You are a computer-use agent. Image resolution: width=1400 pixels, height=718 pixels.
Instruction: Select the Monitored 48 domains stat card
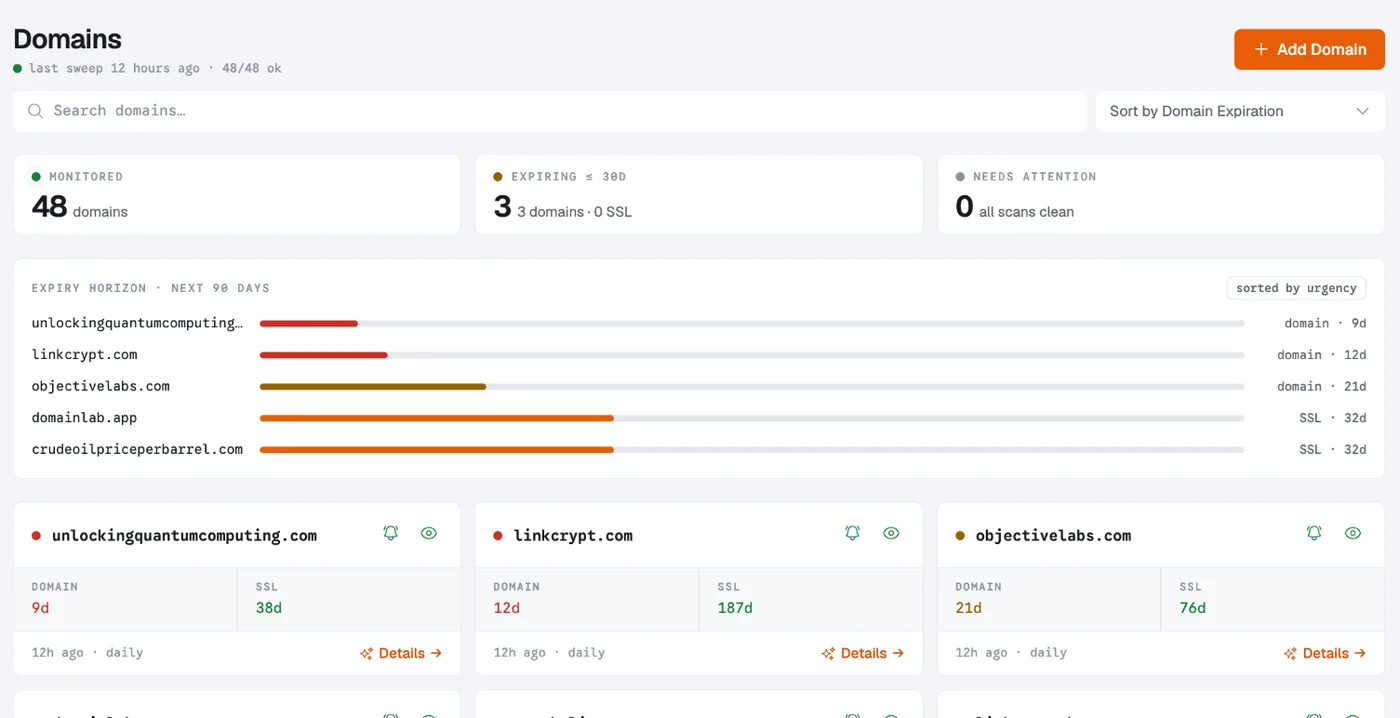236,195
